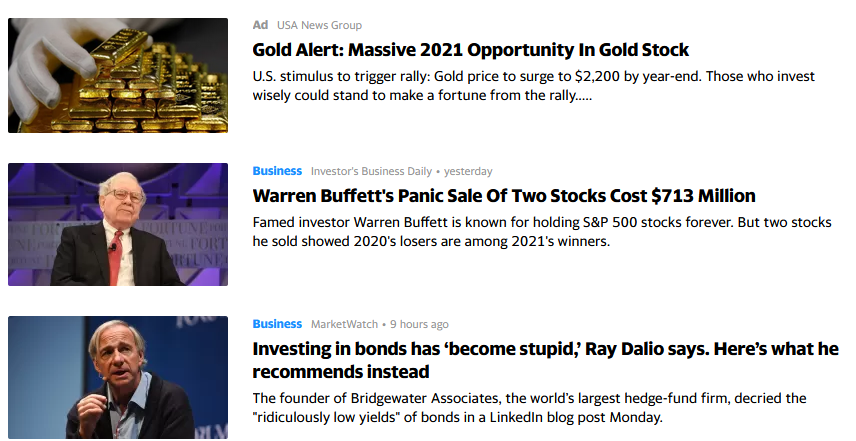Image resolution: width=856 pixels, height=441 pixels.
Task: Click the 'yesterday' timestamp on the Buffett article
Action: click(468, 171)
